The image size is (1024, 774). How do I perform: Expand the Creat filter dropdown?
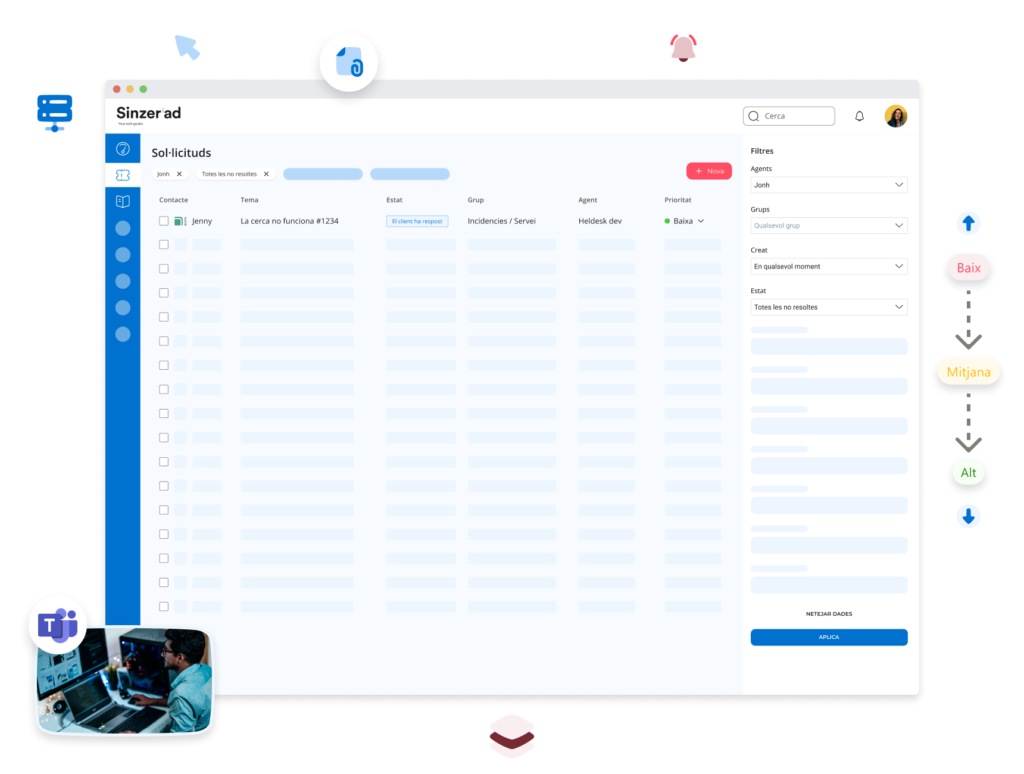click(x=828, y=267)
